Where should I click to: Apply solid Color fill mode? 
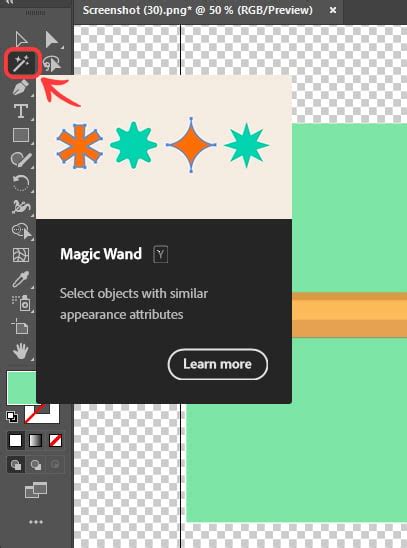(16, 441)
